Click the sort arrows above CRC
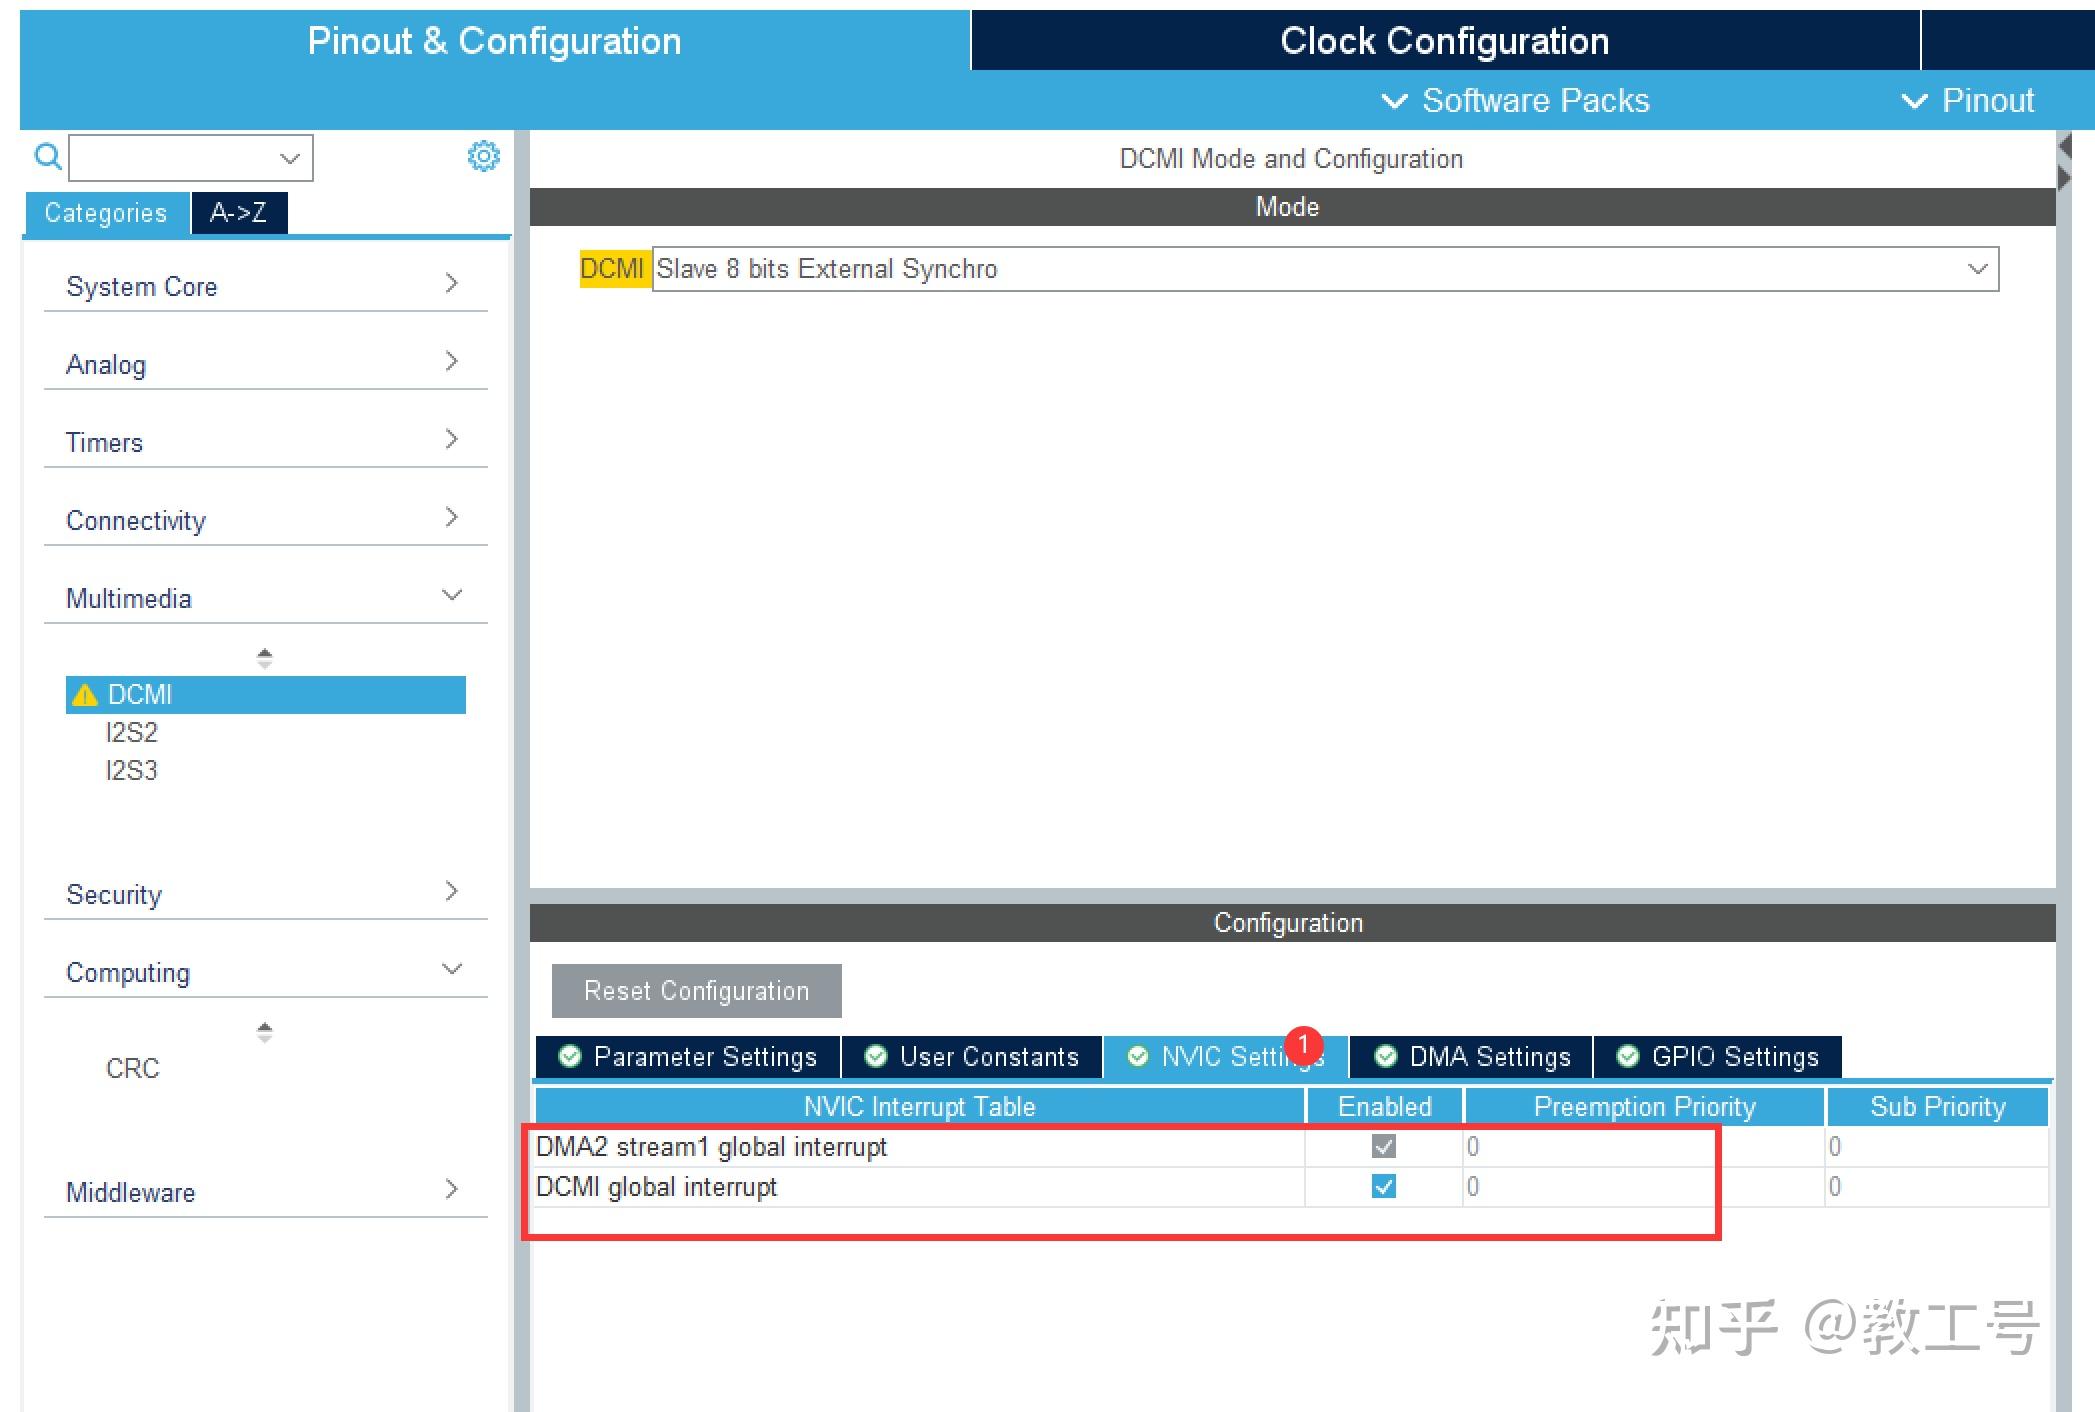2095x1412 pixels. pos(264,1030)
